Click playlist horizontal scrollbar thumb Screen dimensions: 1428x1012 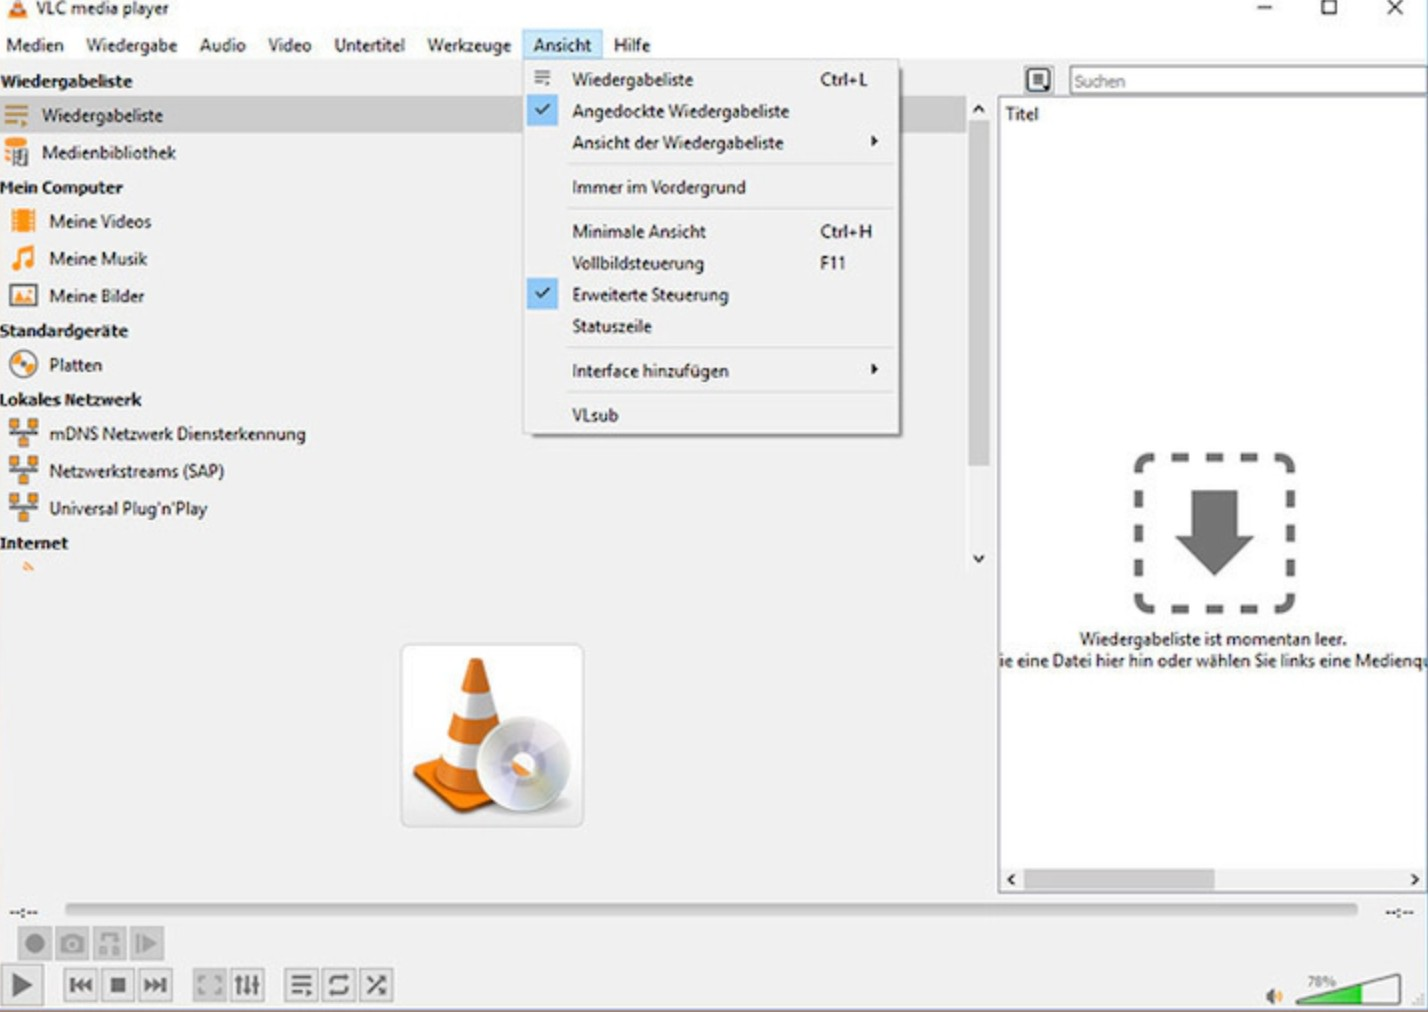point(1119,879)
